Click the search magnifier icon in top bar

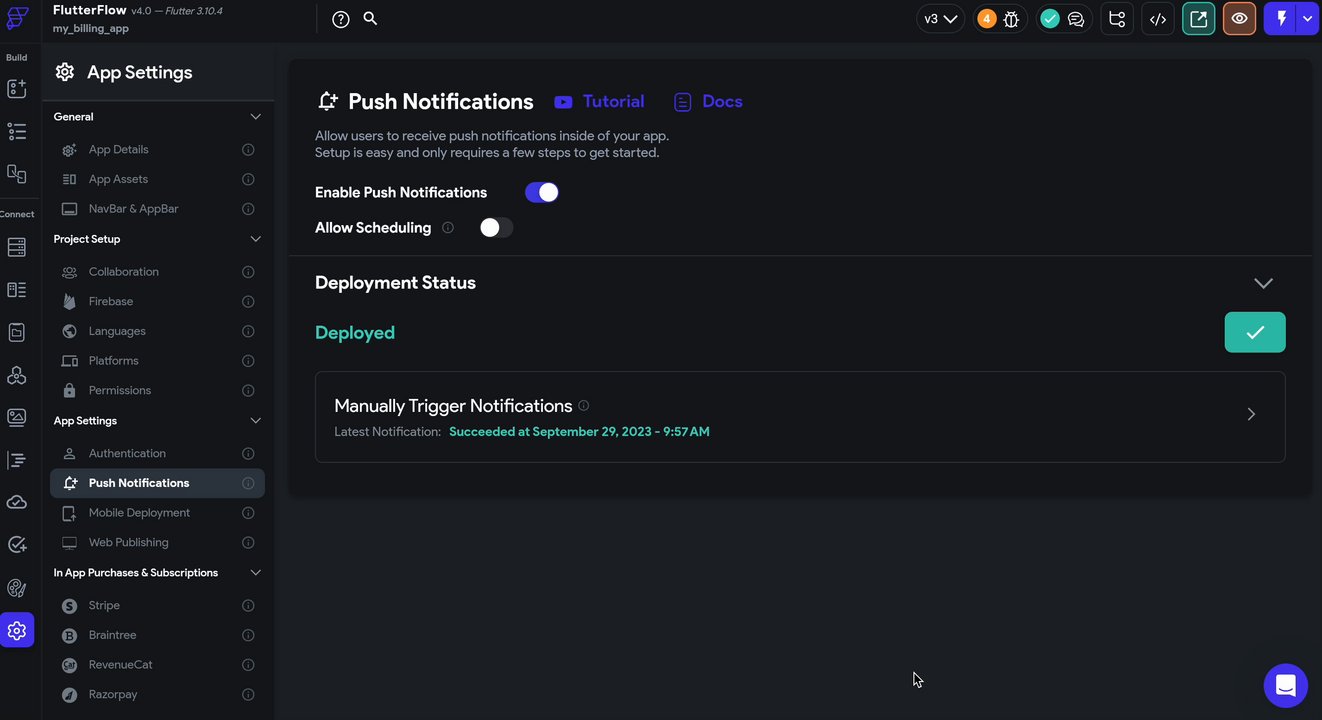click(370, 18)
